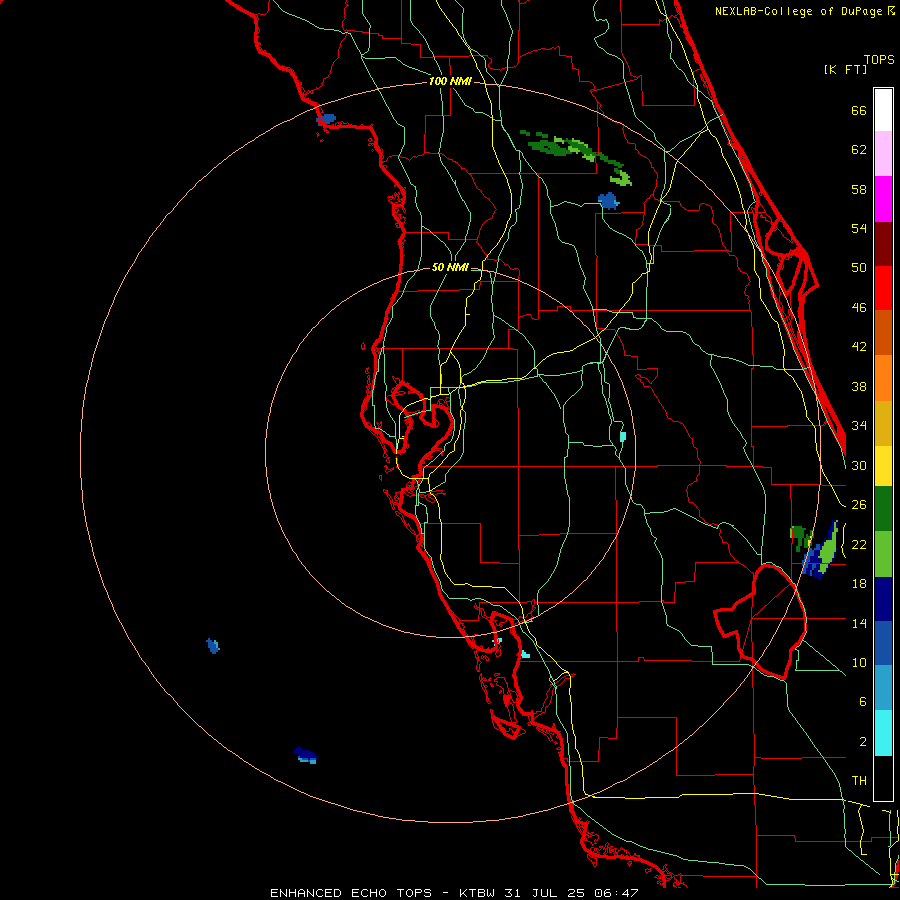Click the legend value 34

tap(859, 426)
